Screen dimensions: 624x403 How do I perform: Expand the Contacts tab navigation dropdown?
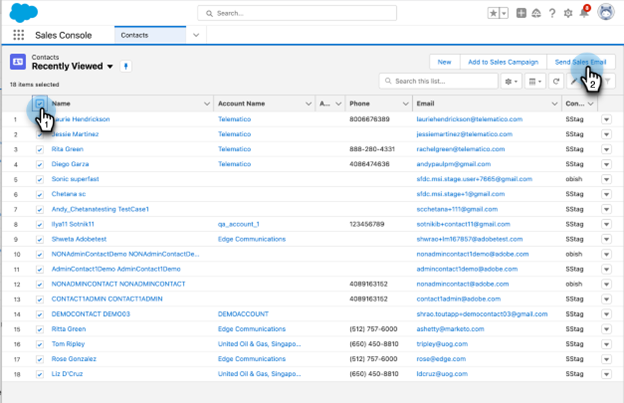coord(196,35)
